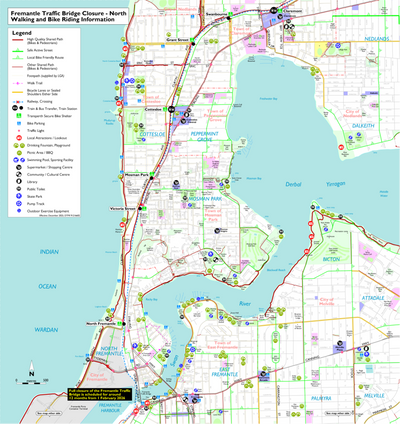This screenshot has width=400, height=424.
Task: Click the blue 'PALMYRA' suburb label
Action: coord(321,398)
